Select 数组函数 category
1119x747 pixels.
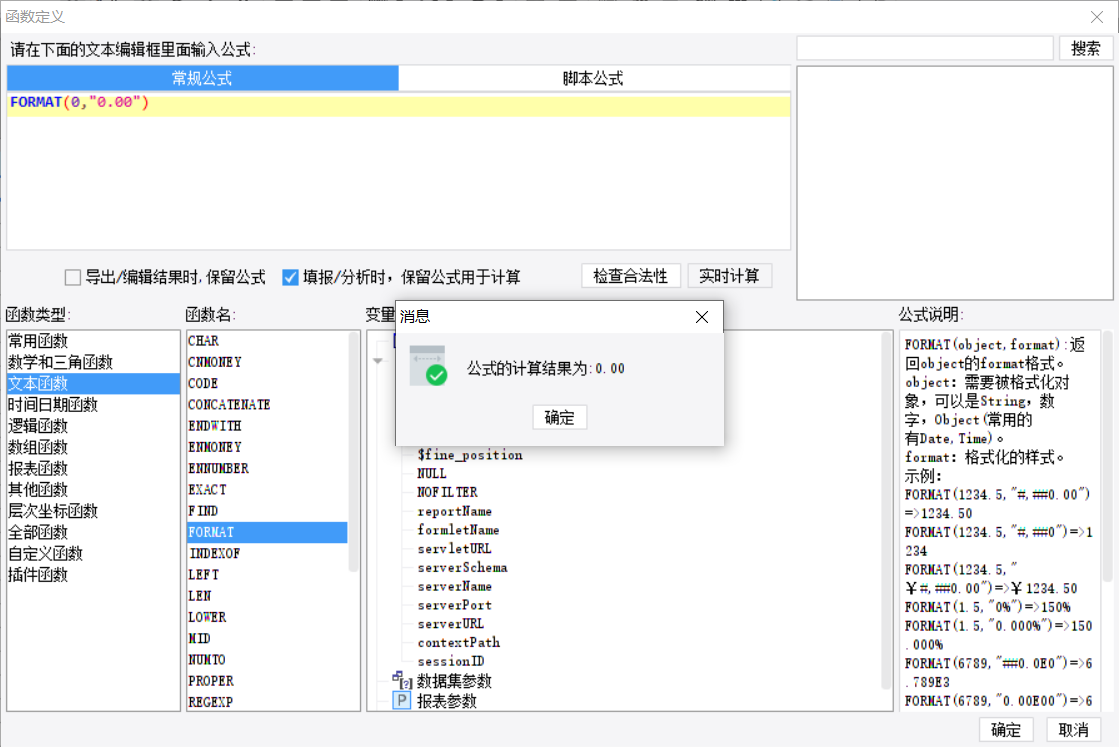(93, 447)
